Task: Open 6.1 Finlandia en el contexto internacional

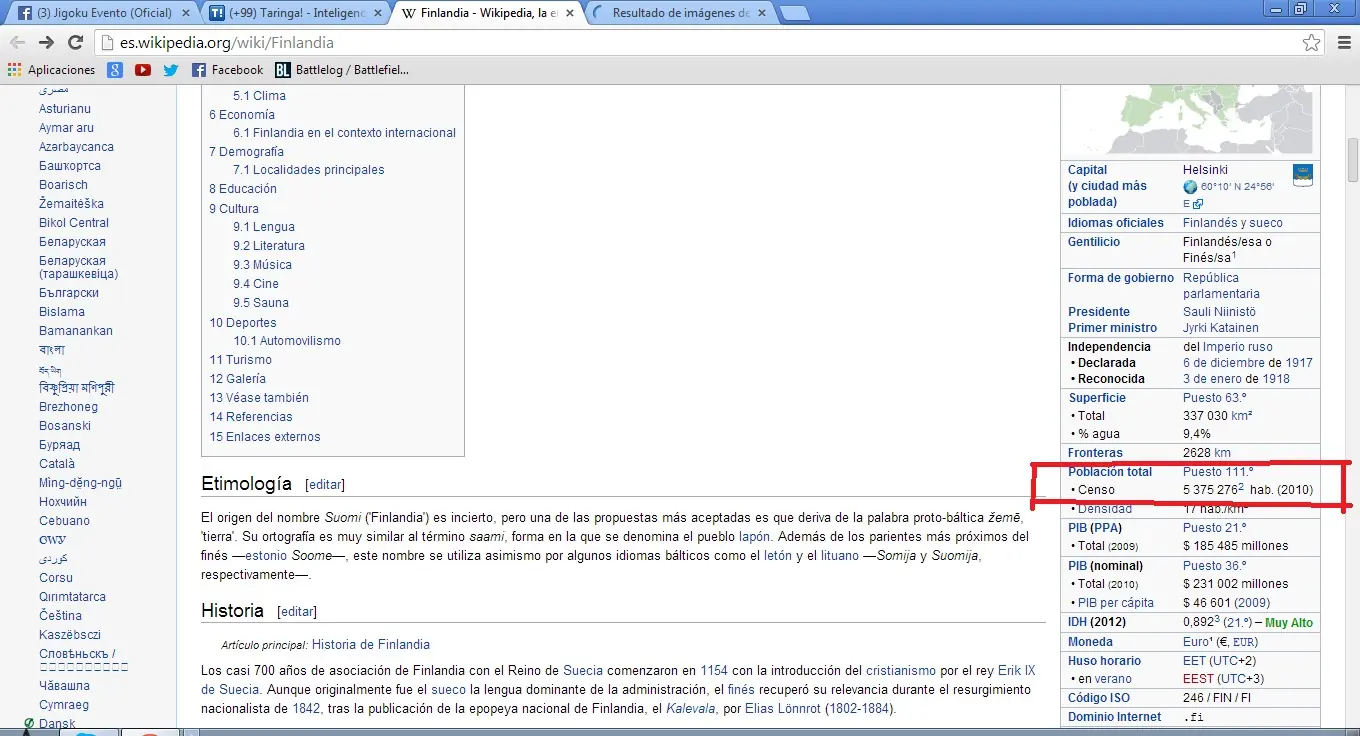Action: tap(344, 133)
